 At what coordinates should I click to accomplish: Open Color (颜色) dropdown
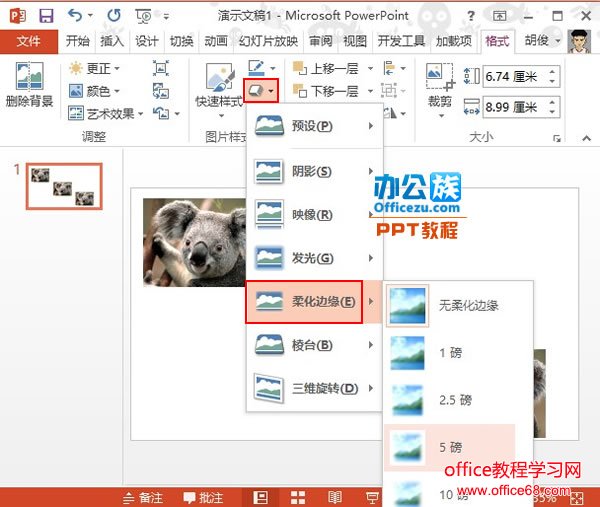[x=94, y=91]
